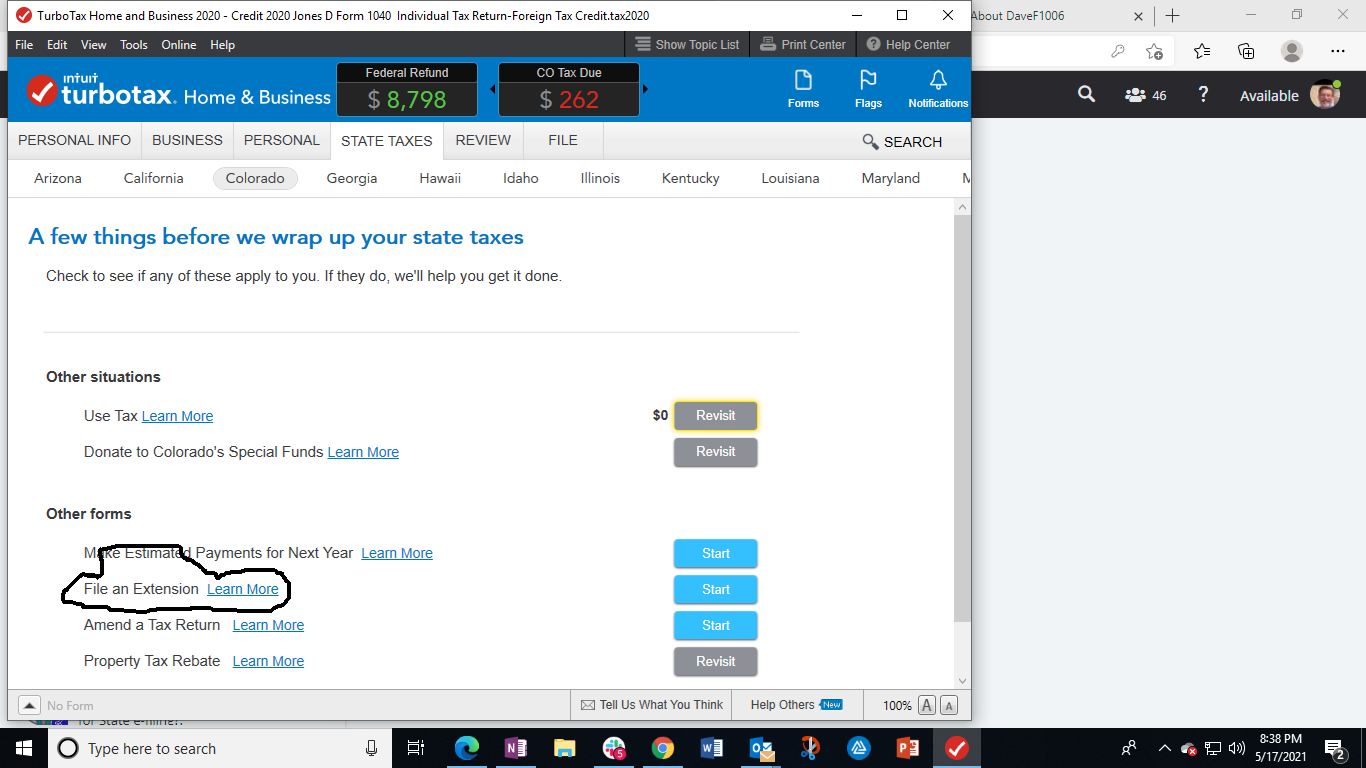The height and width of the screenshot is (768, 1366).
Task: Click the Windows taskbar search box
Action: pyautogui.click(x=220, y=748)
